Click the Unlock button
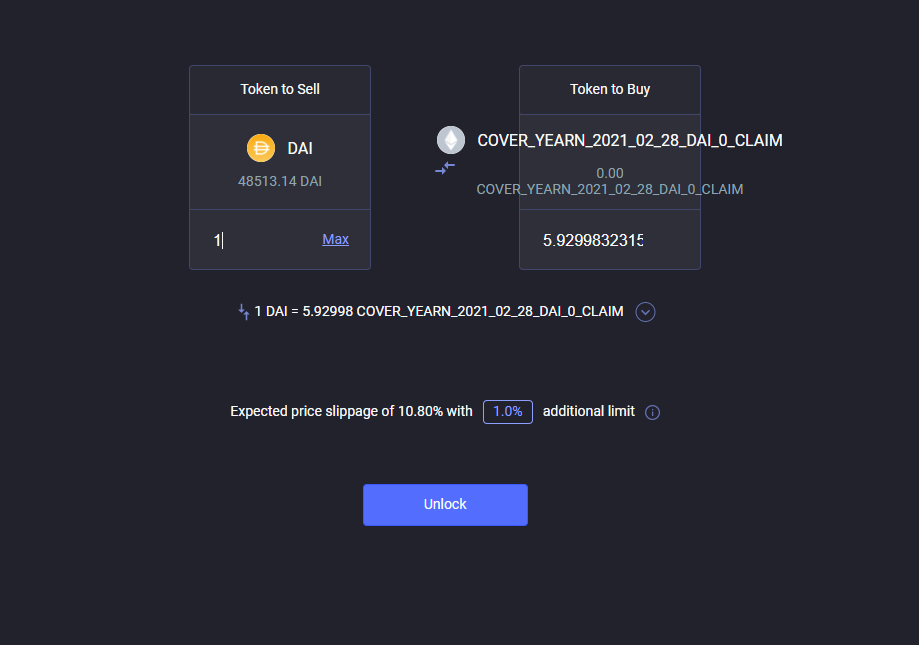 (x=445, y=504)
